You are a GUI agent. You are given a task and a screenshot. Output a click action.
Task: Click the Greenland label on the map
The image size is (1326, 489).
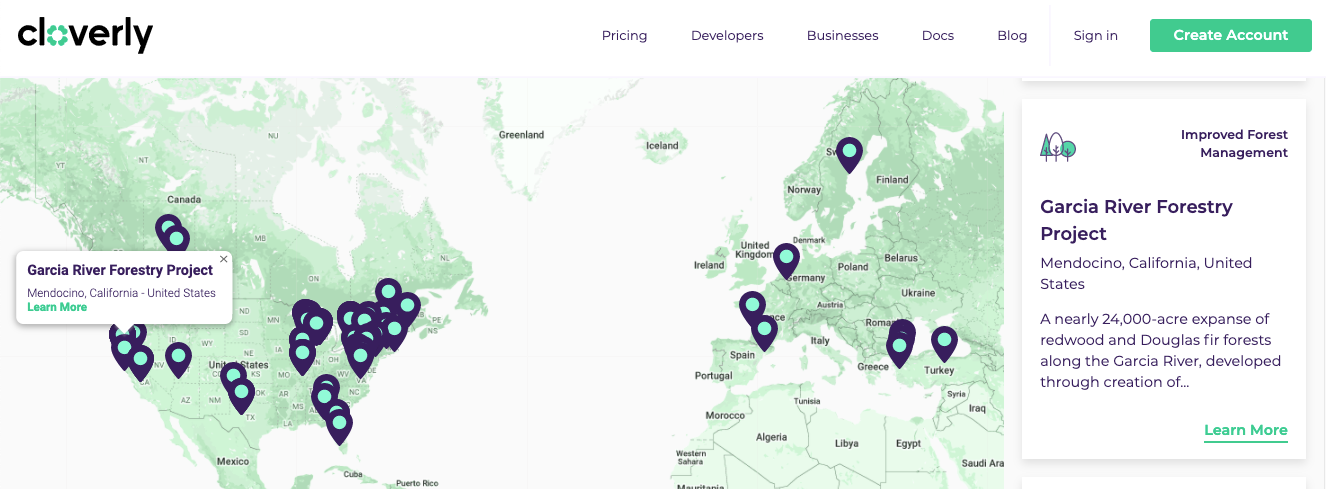pyautogui.click(x=521, y=135)
